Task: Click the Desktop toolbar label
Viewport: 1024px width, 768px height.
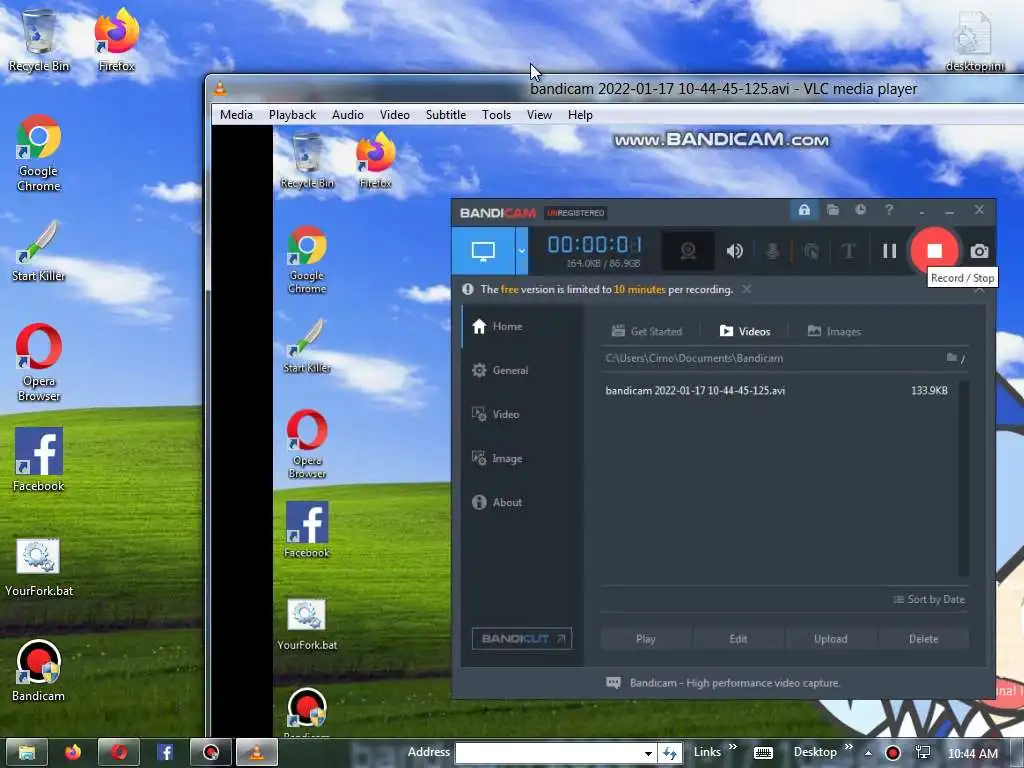Action: [x=814, y=752]
